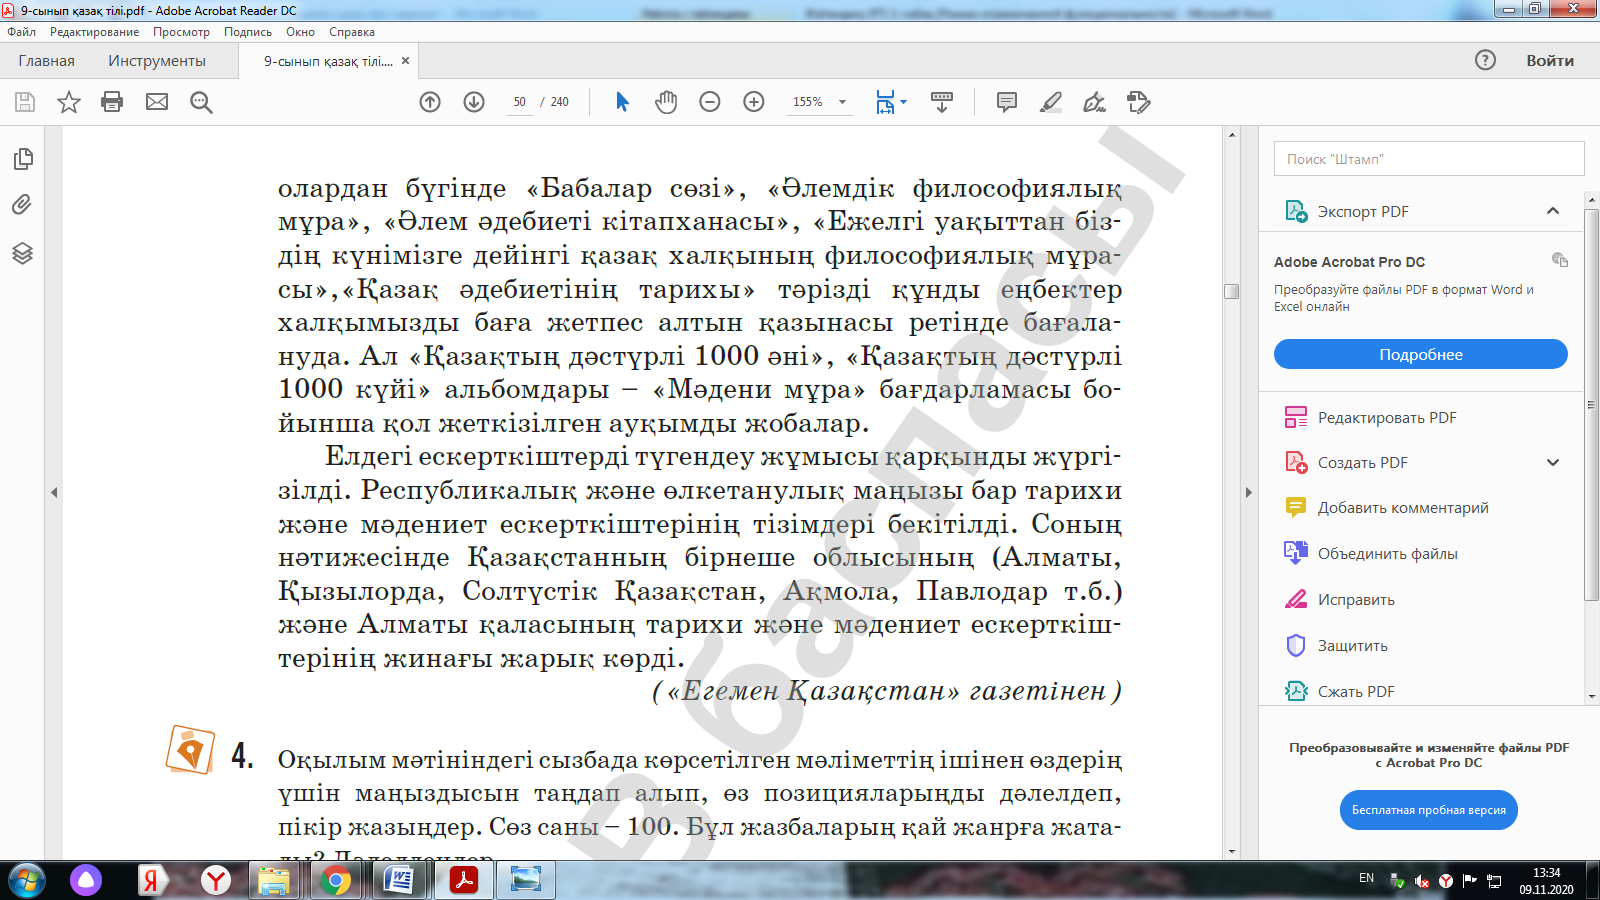Select the highlight text marker tool

(1051, 102)
